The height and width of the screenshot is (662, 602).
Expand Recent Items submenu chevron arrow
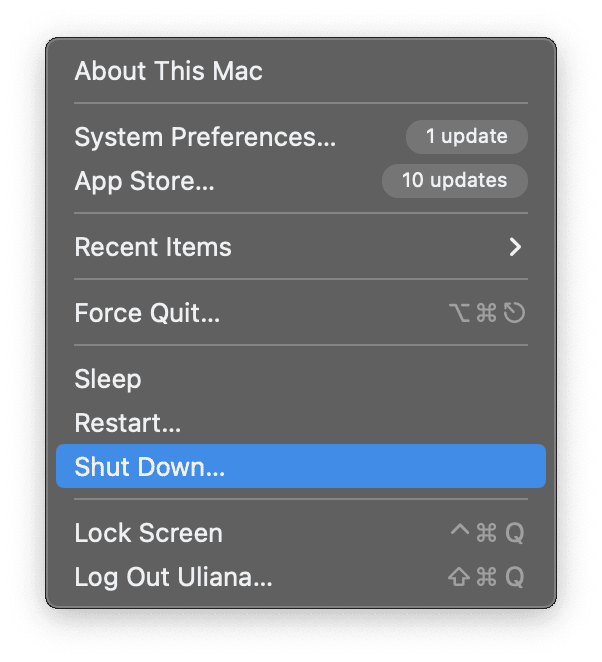[x=515, y=247]
